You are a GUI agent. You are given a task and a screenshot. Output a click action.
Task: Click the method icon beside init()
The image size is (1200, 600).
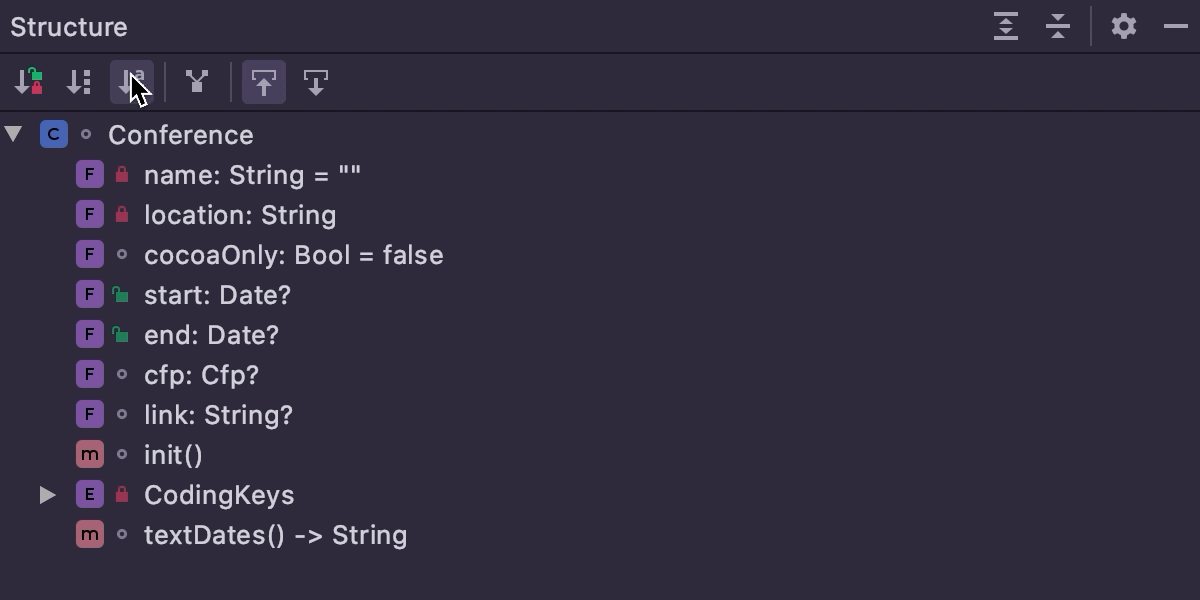pyautogui.click(x=89, y=454)
